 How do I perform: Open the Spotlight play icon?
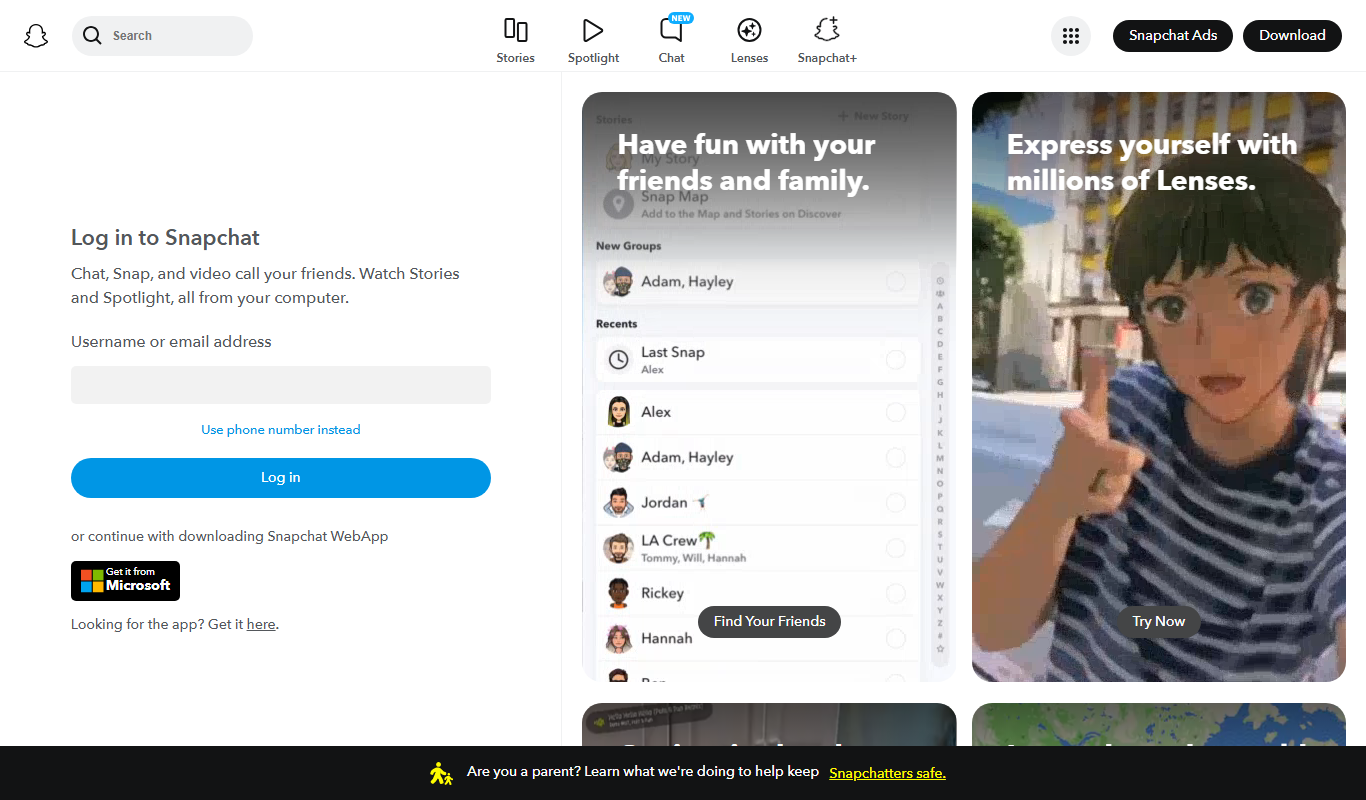click(x=593, y=30)
